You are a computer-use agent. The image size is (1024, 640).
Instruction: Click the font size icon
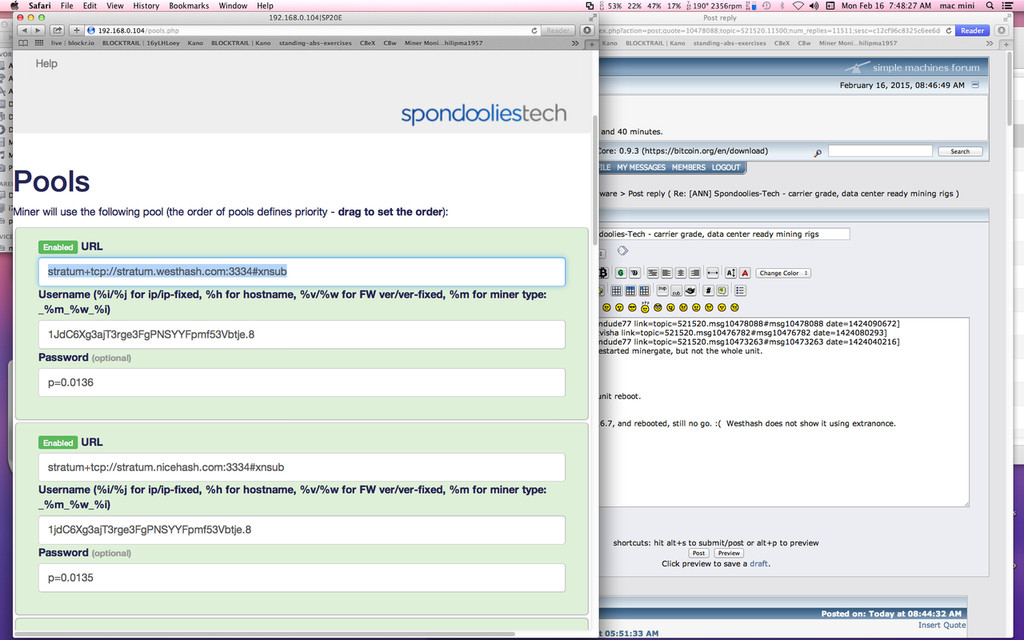click(x=731, y=273)
